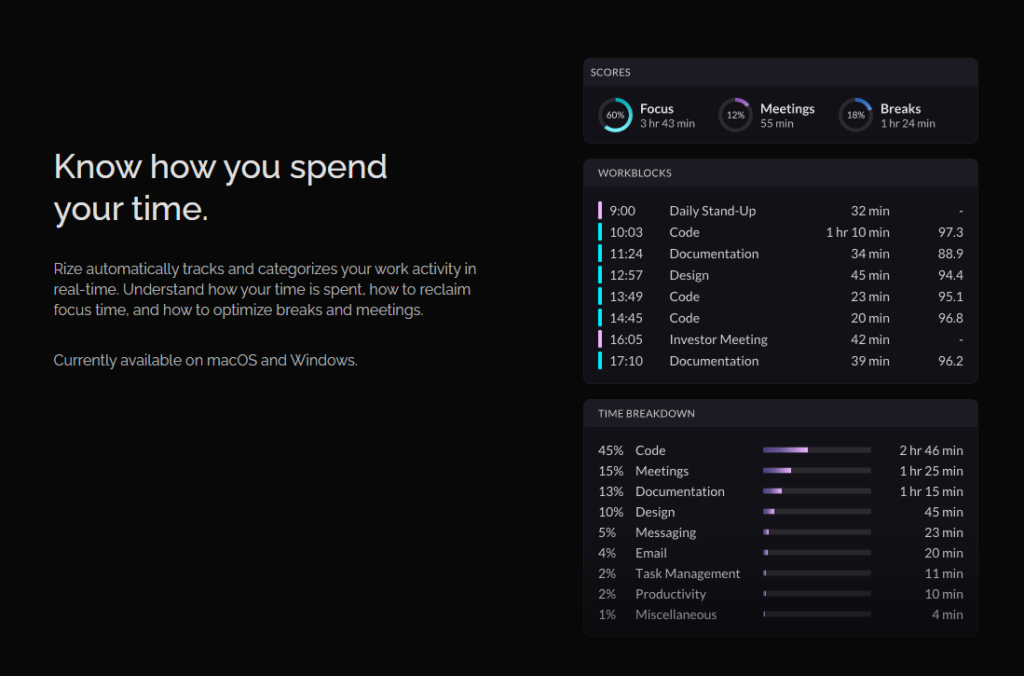The width and height of the screenshot is (1024, 676).
Task: Click the 45% value beside Code
Action: pos(611,451)
